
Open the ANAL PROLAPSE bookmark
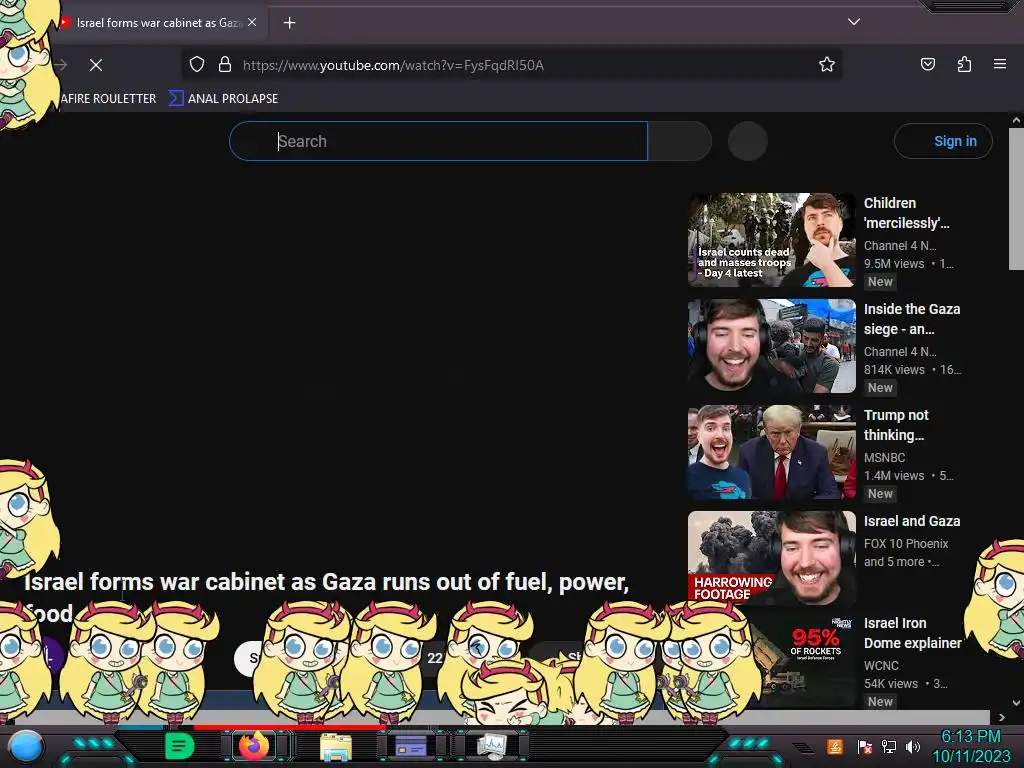pos(224,99)
